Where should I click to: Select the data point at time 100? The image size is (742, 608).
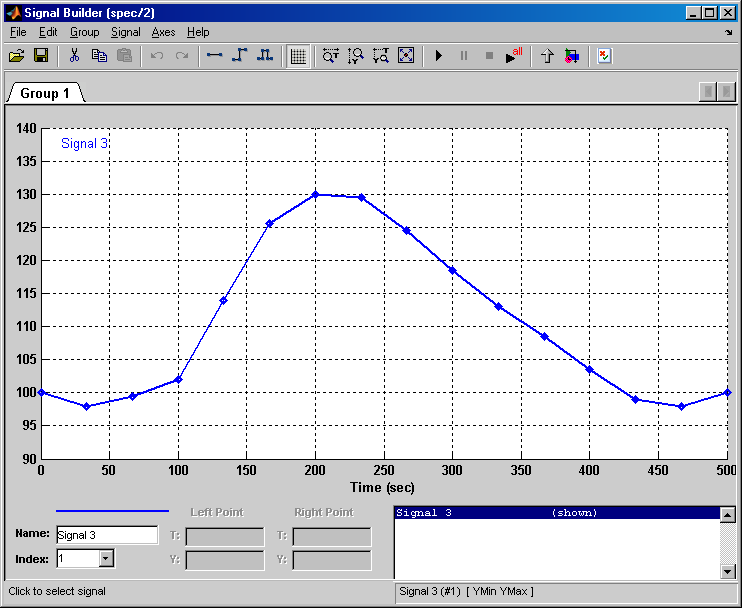click(x=178, y=379)
